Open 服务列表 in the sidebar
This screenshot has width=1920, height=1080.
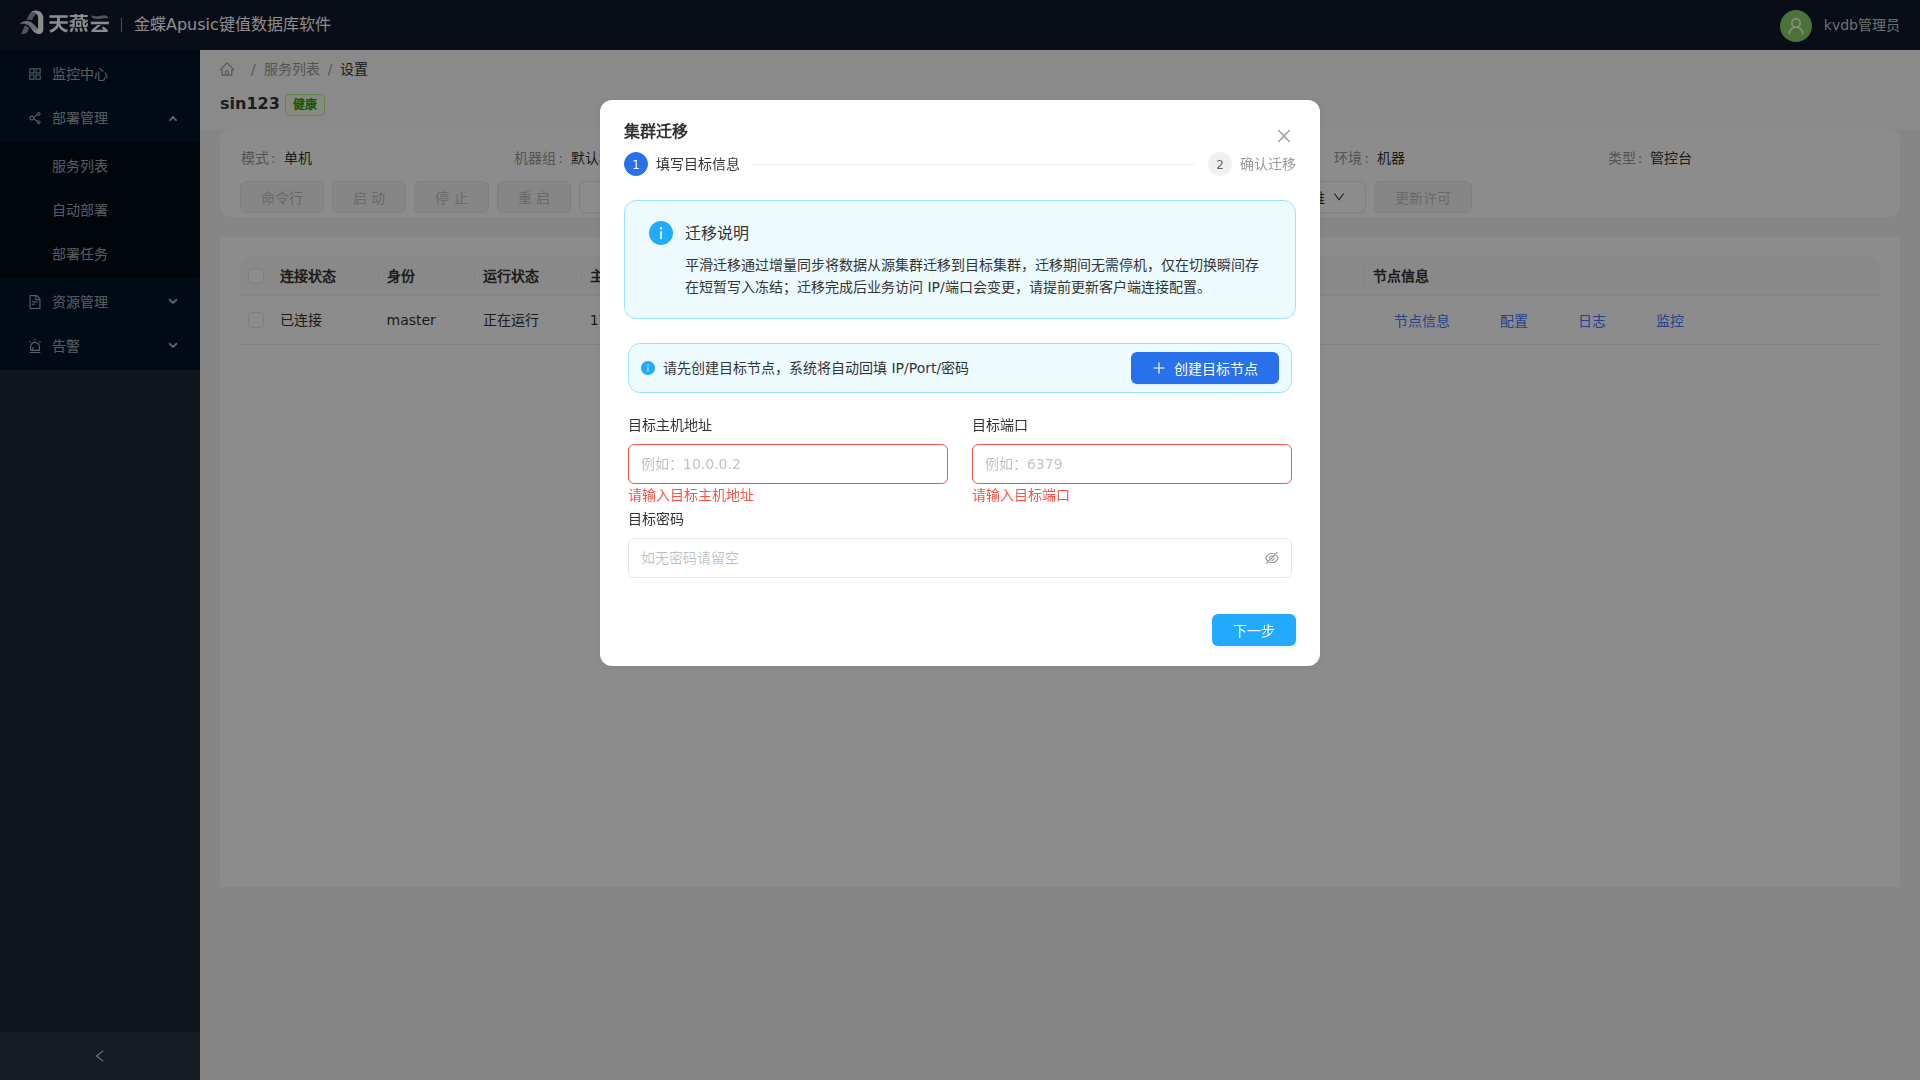(x=80, y=166)
